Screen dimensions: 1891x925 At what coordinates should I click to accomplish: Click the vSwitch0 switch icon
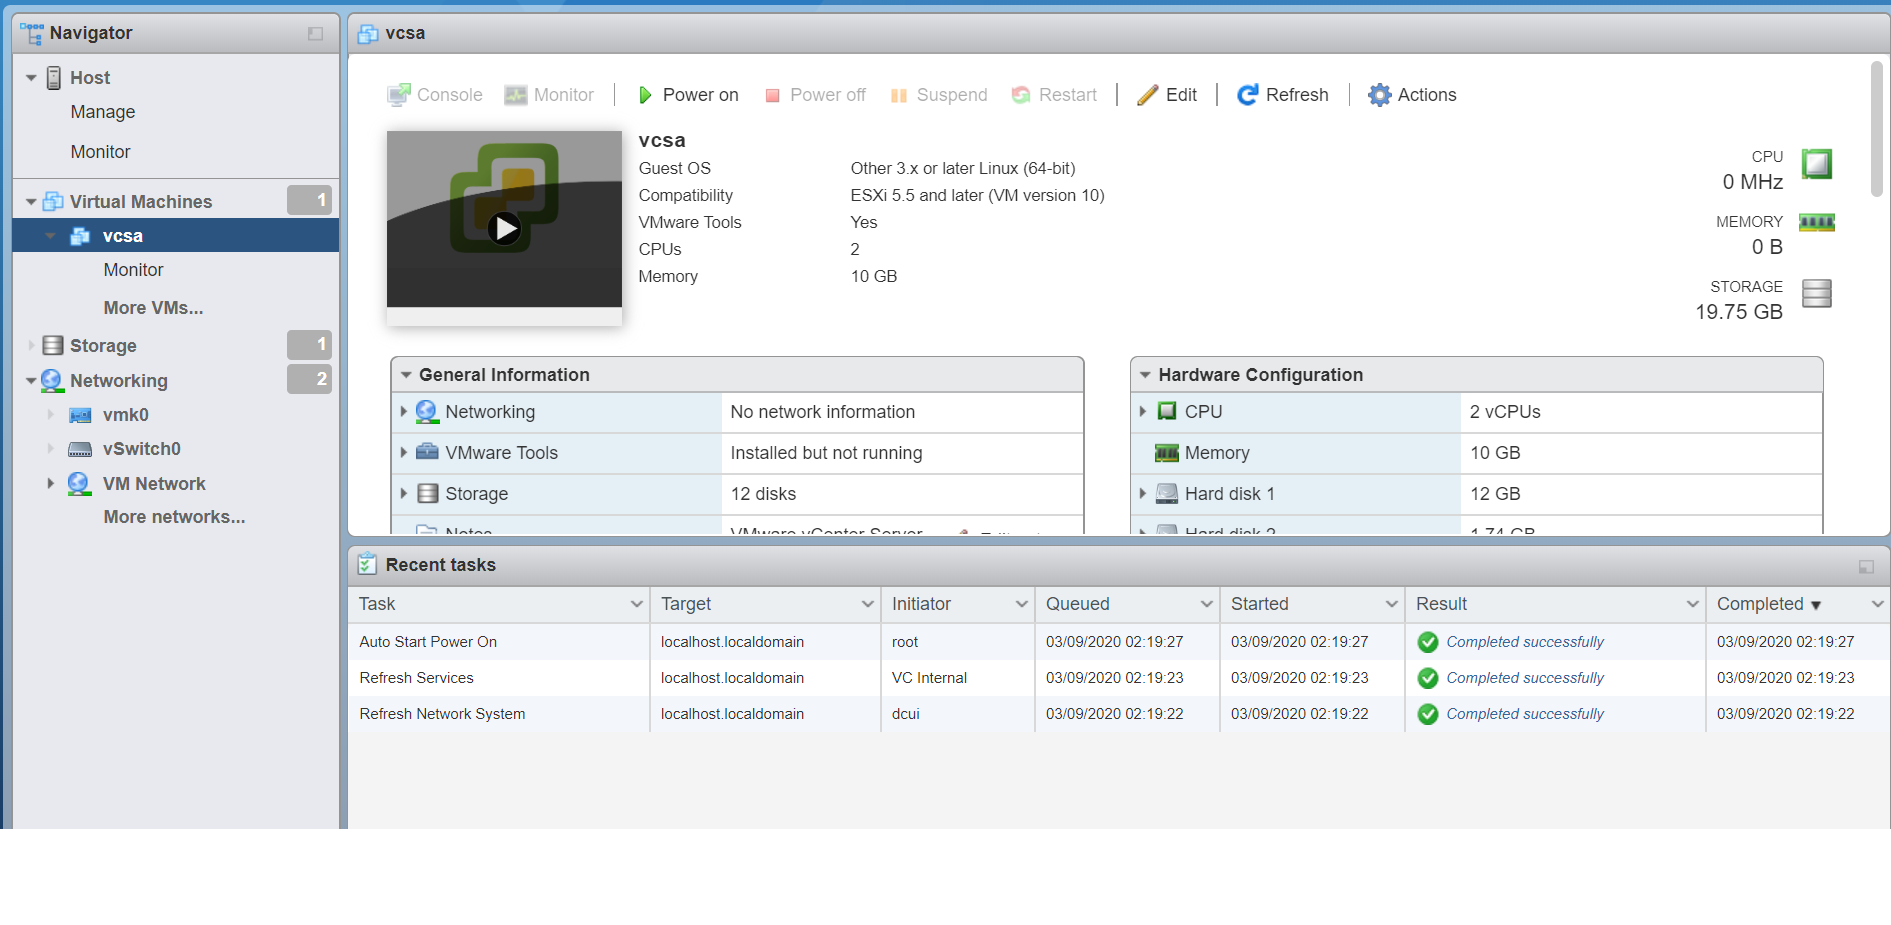click(80, 449)
